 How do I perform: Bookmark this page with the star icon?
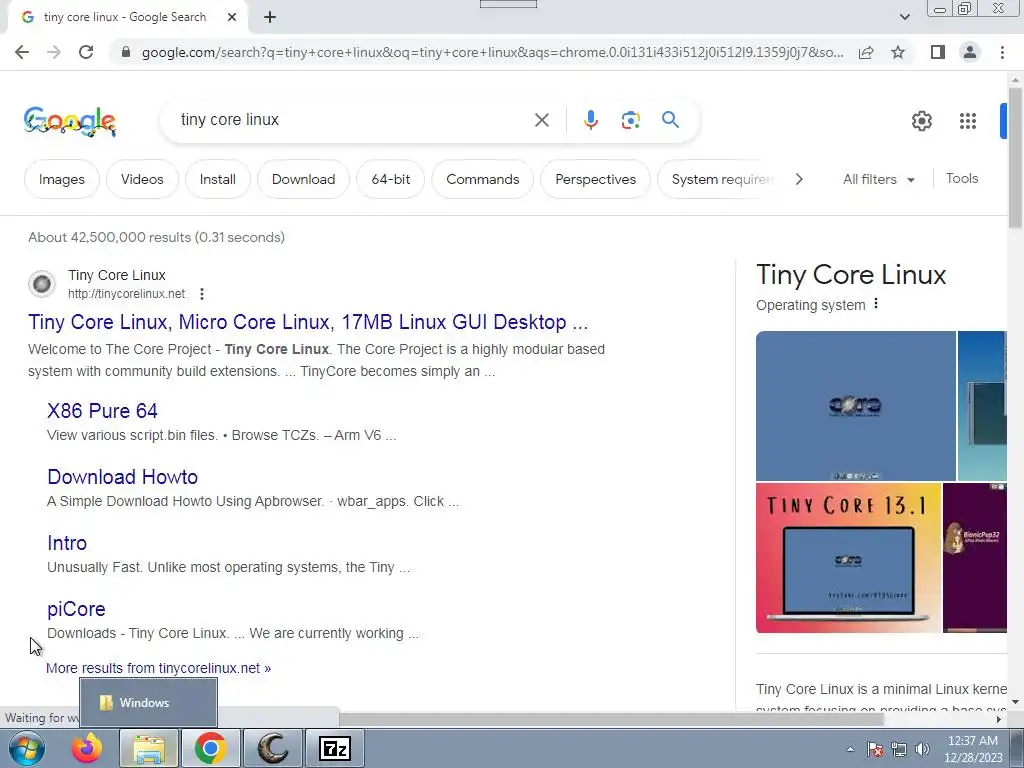tap(898, 52)
